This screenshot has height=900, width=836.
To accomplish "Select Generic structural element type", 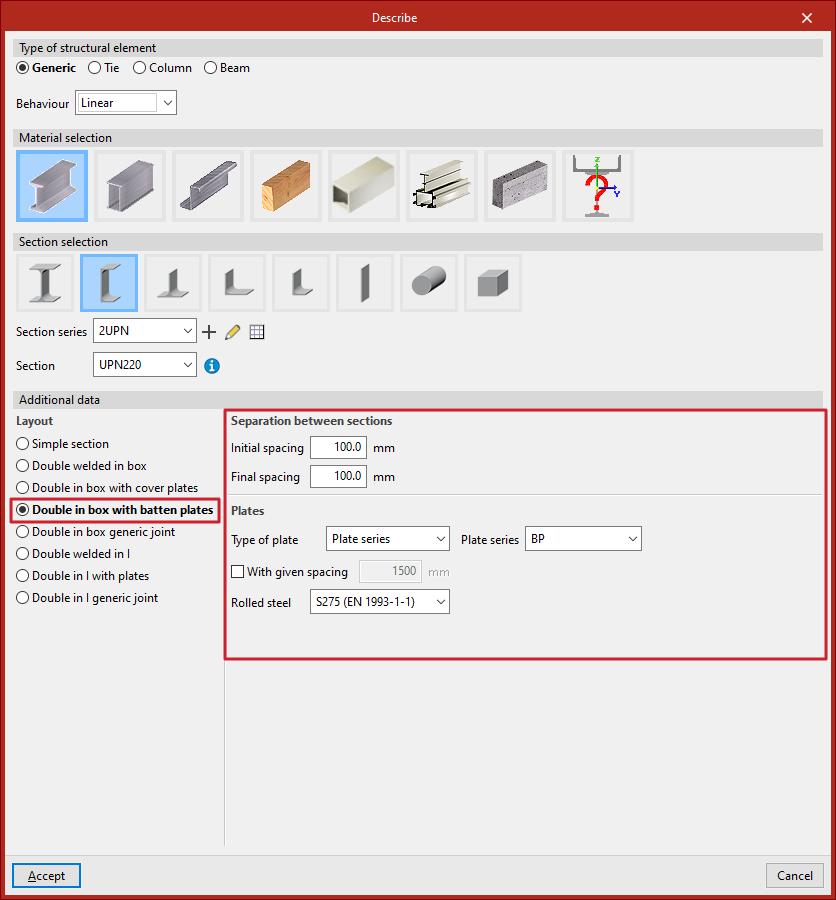I will coord(47,68).
